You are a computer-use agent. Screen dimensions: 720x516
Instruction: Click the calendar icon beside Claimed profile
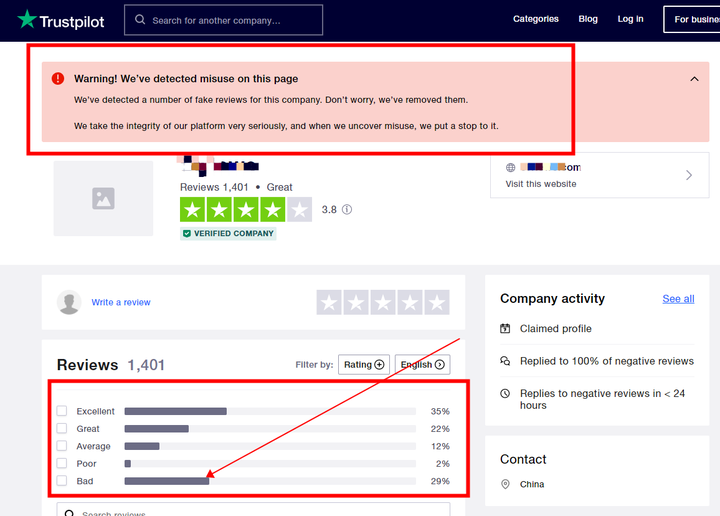point(505,328)
